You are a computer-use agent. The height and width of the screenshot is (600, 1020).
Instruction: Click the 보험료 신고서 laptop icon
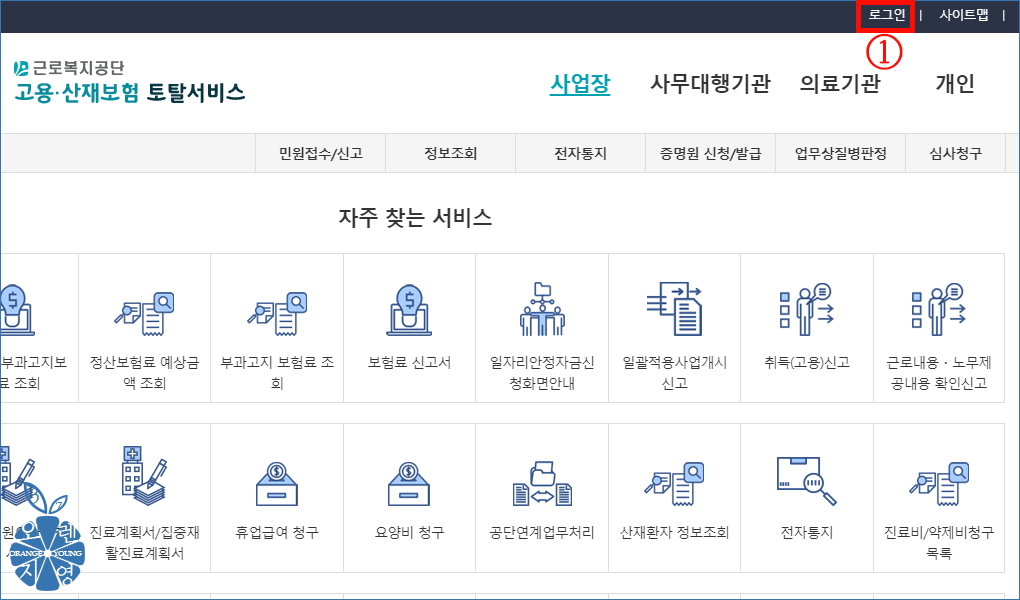pos(409,310)
